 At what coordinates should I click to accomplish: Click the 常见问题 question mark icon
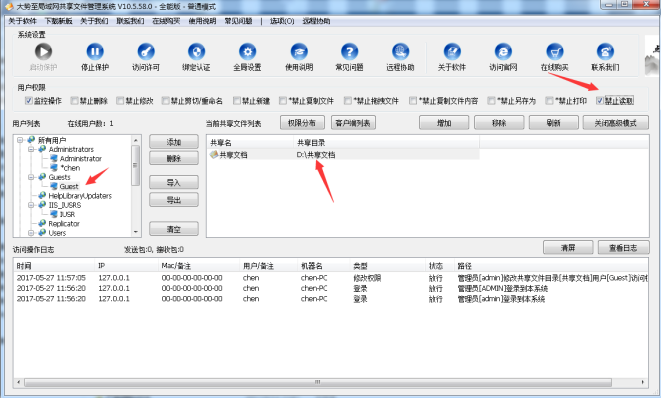349,51
